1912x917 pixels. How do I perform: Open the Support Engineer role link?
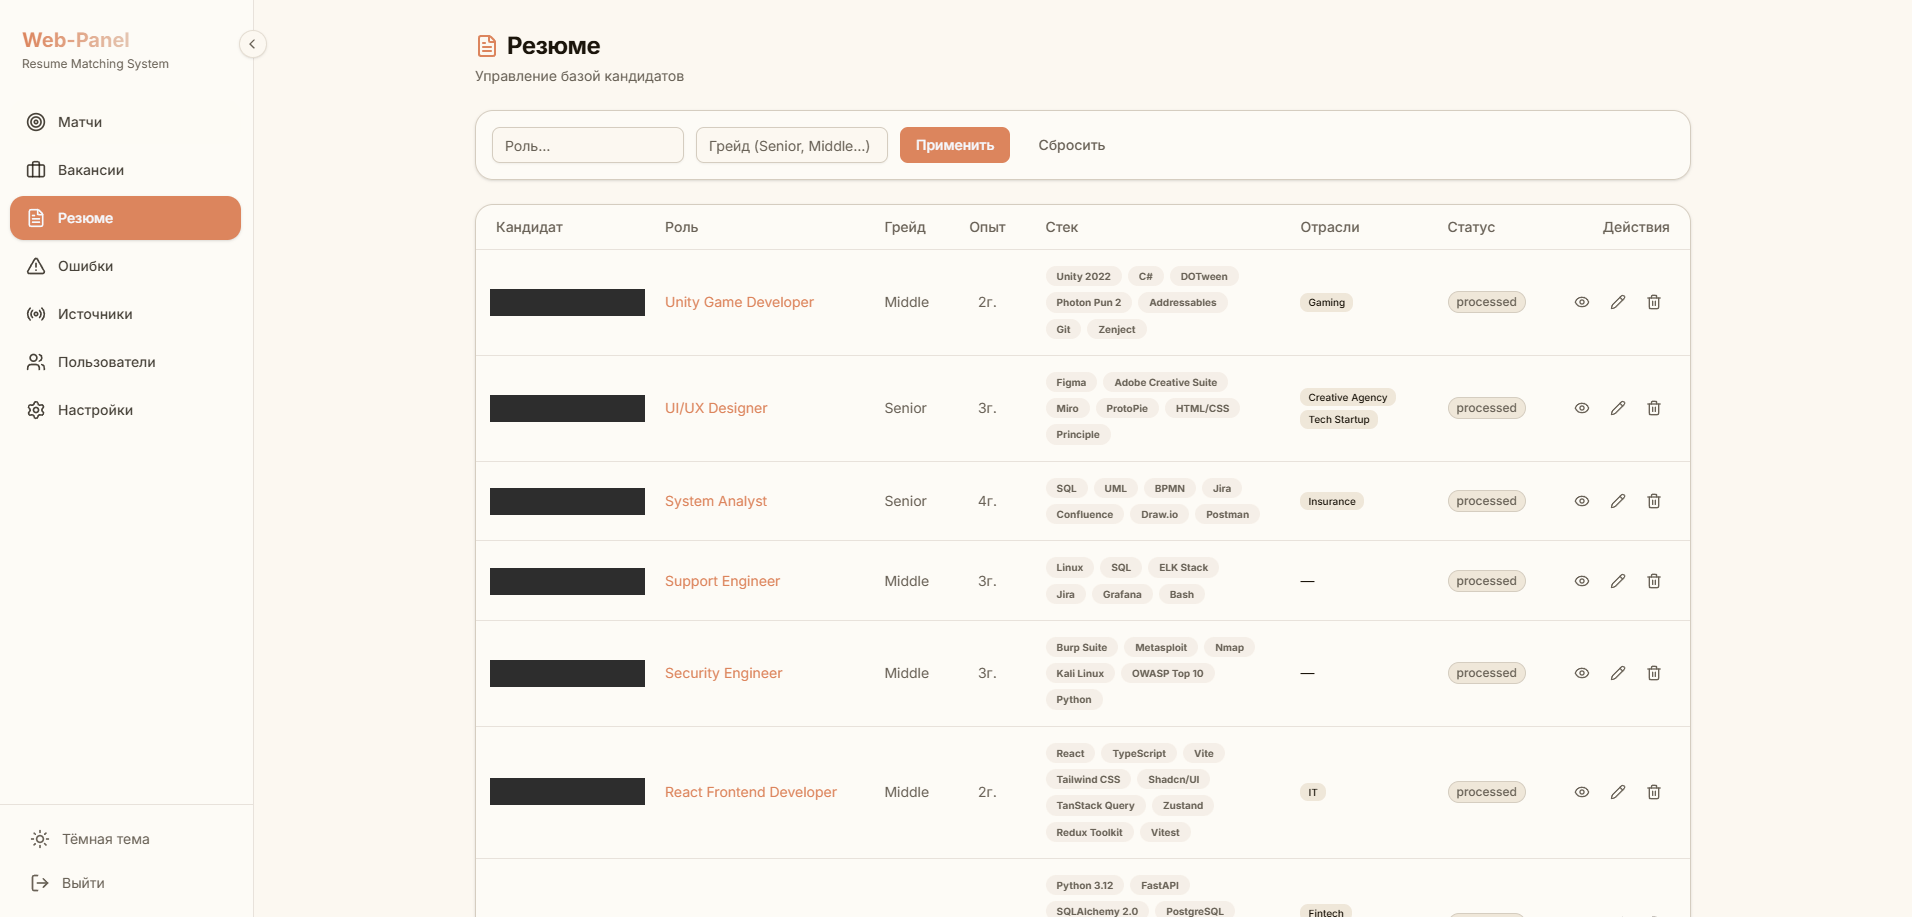click(722, 581)
